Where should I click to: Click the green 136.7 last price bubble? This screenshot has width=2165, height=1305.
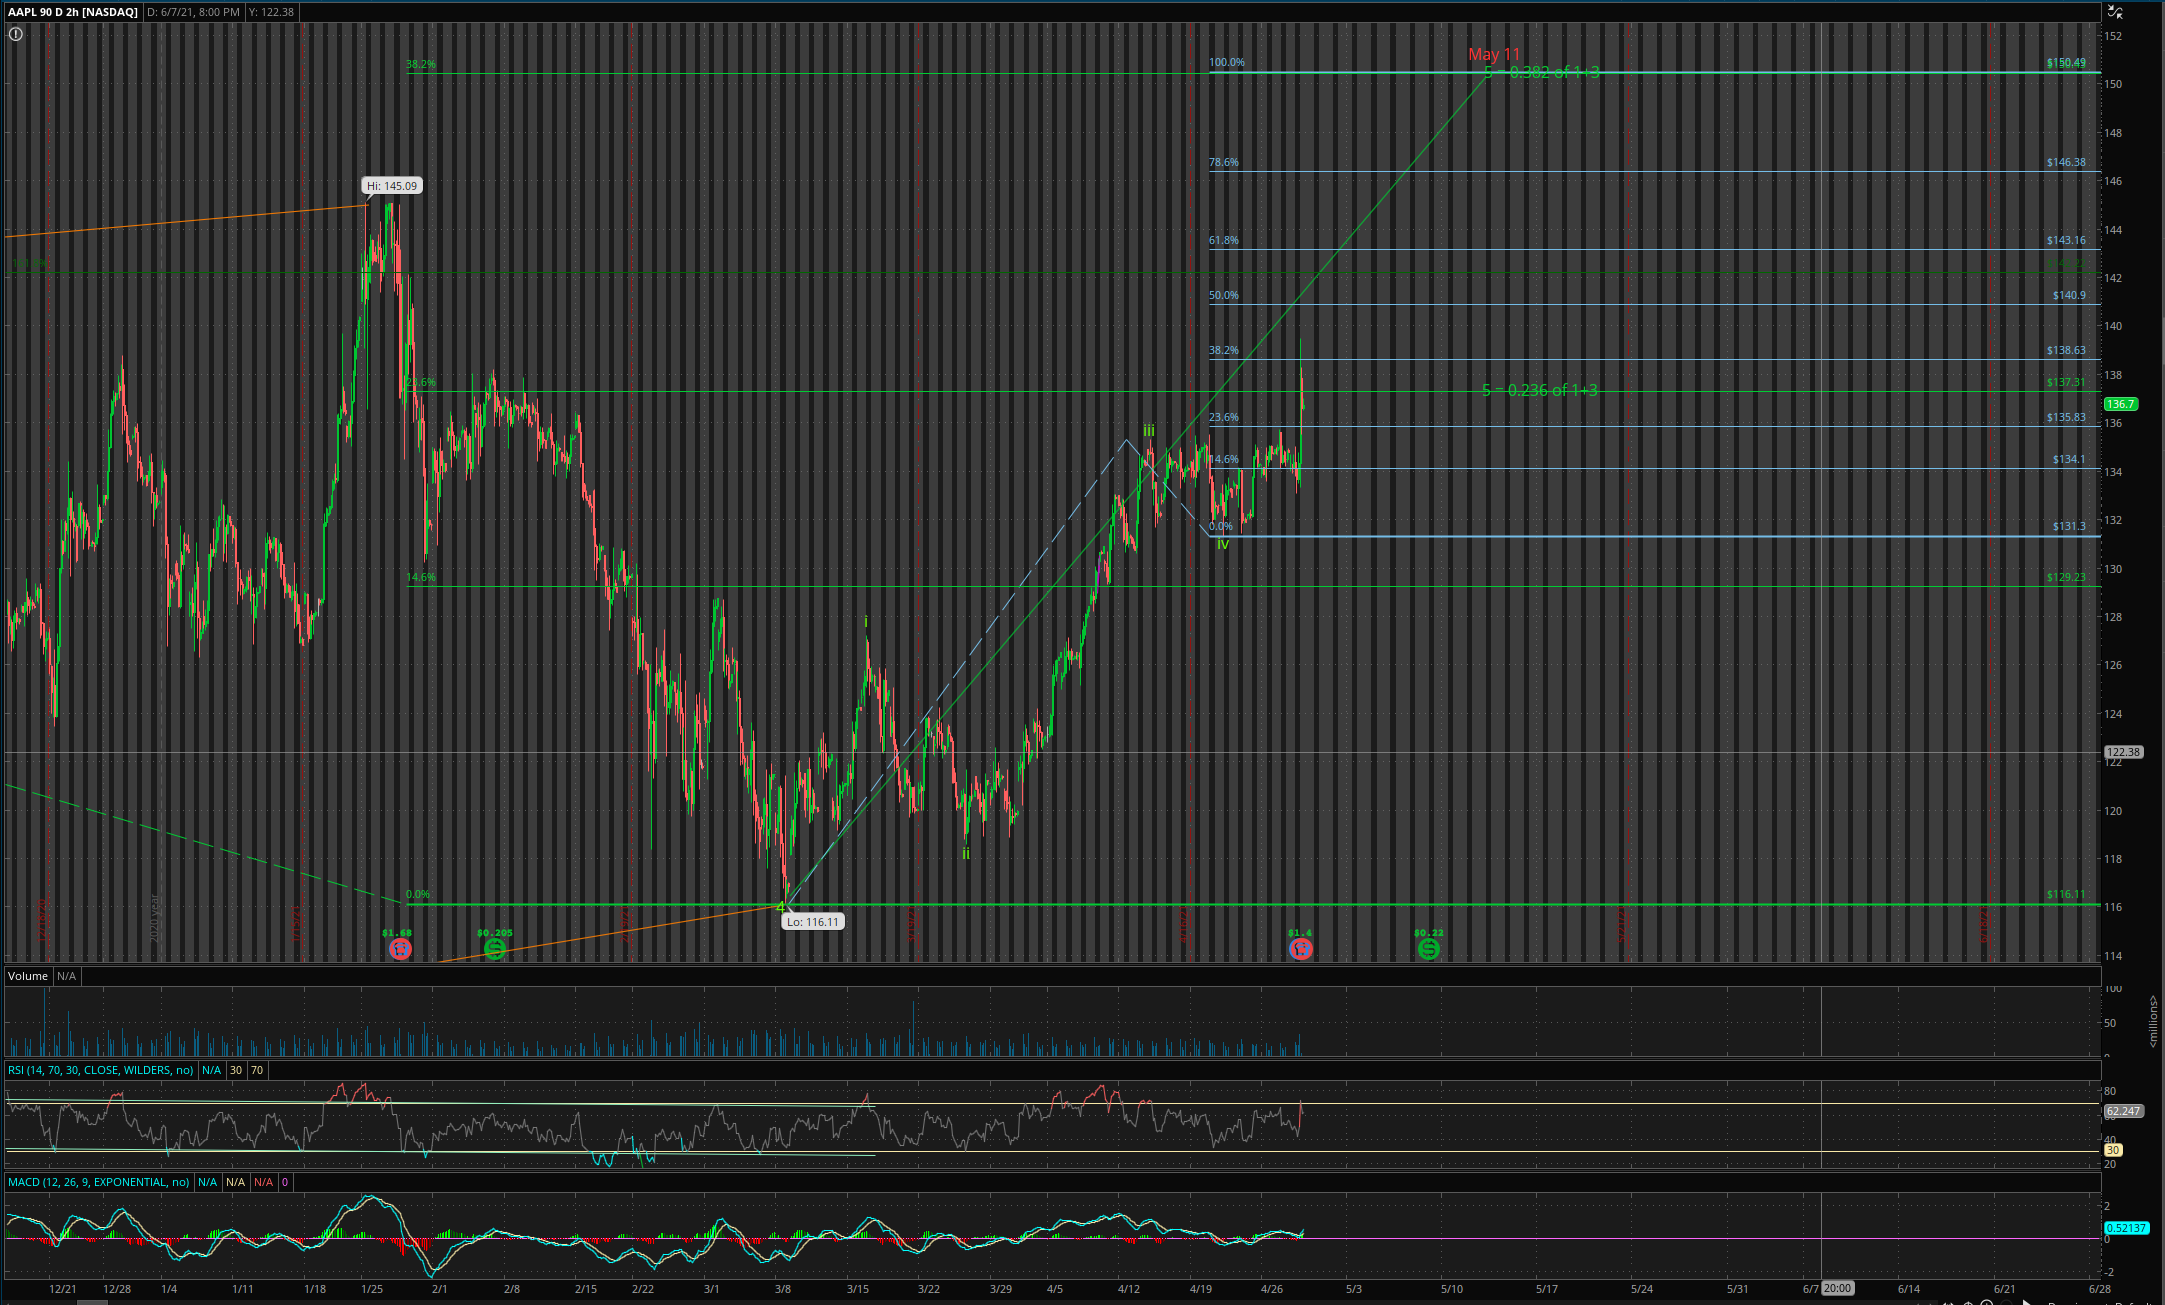pos(2120,404)
